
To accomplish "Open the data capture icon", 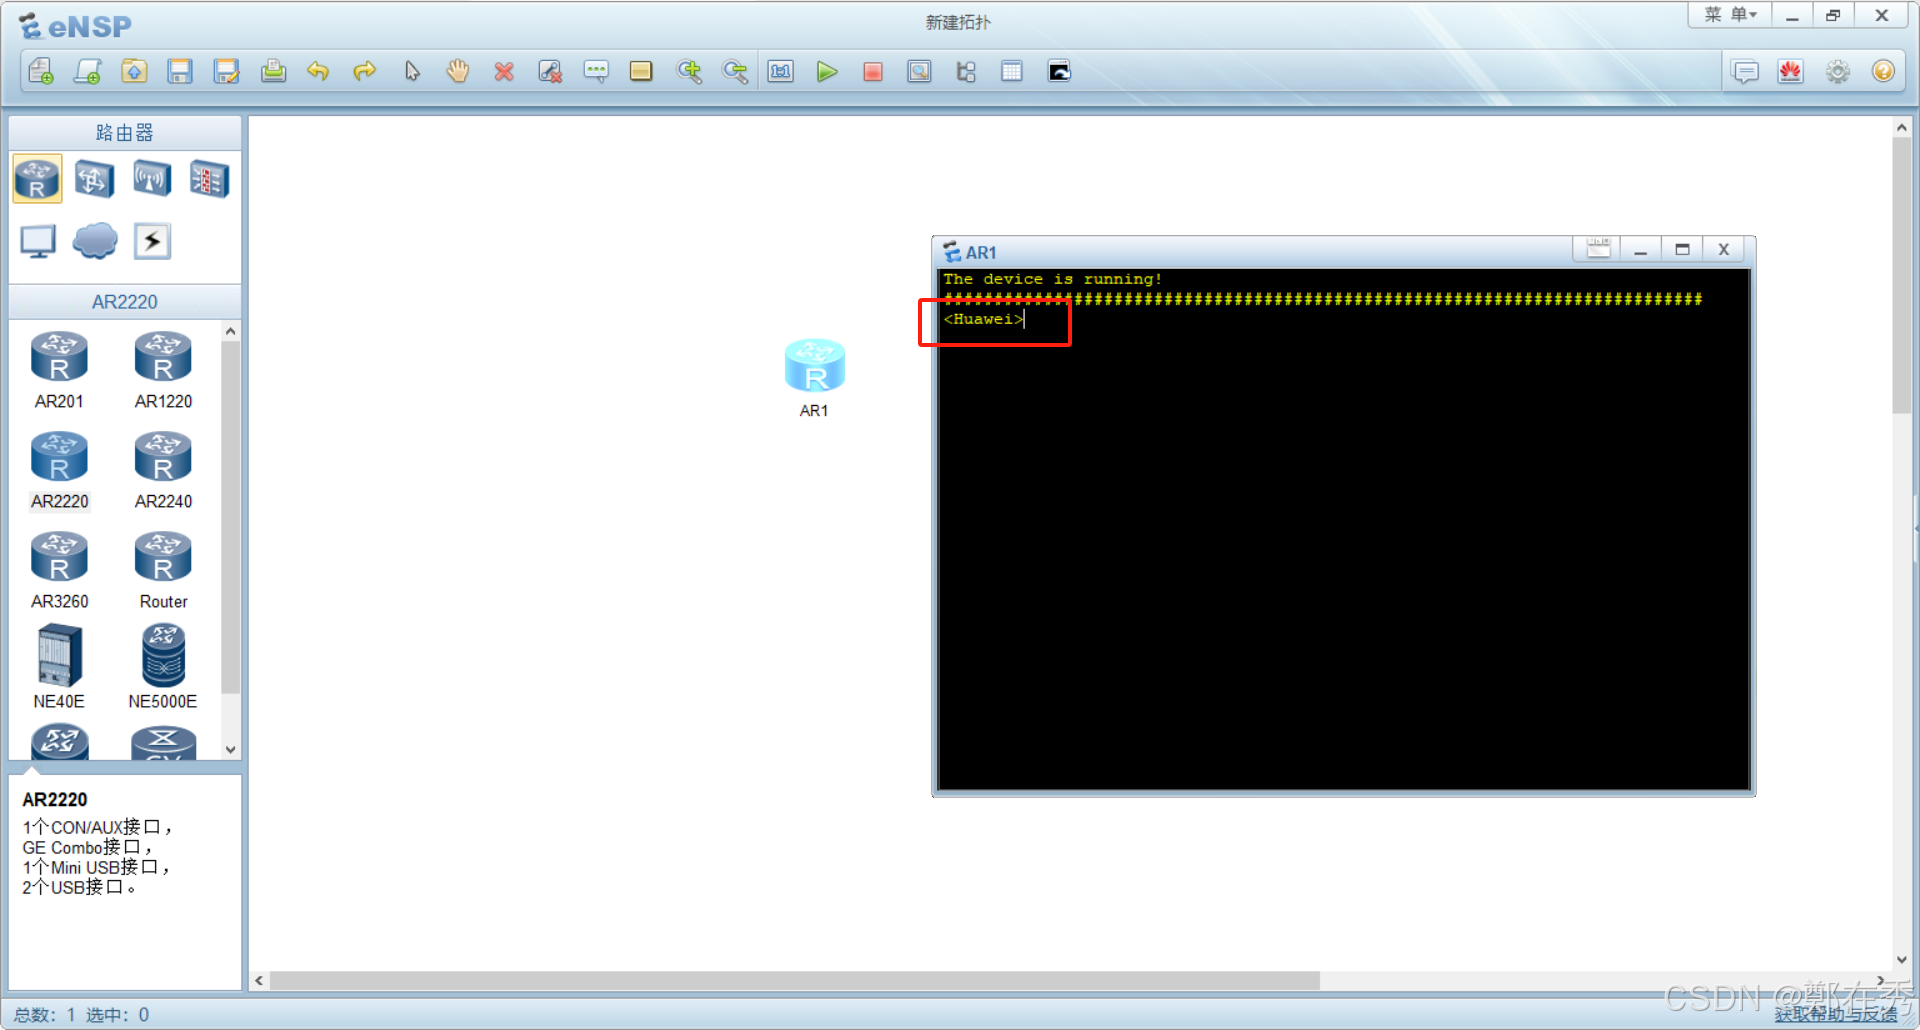I will [919, 72].
